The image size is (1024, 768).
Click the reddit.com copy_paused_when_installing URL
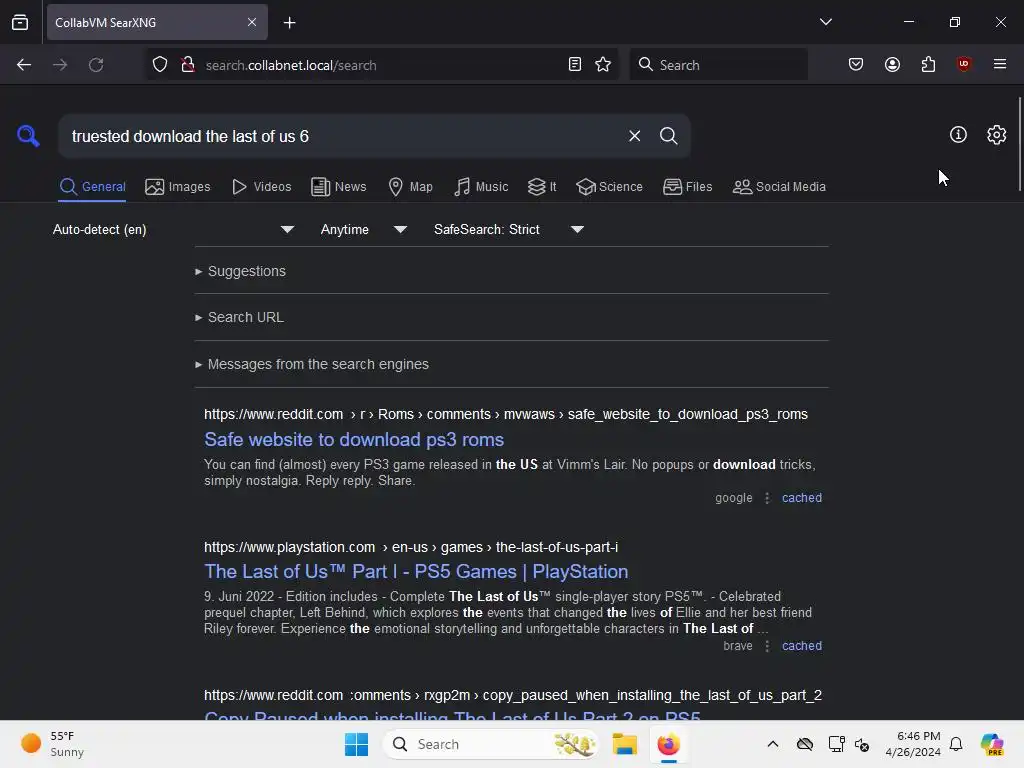pos(513,695)
